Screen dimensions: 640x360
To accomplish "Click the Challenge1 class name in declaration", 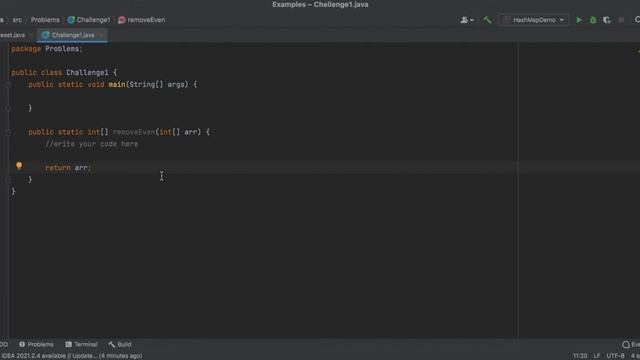I will point(87,73).
